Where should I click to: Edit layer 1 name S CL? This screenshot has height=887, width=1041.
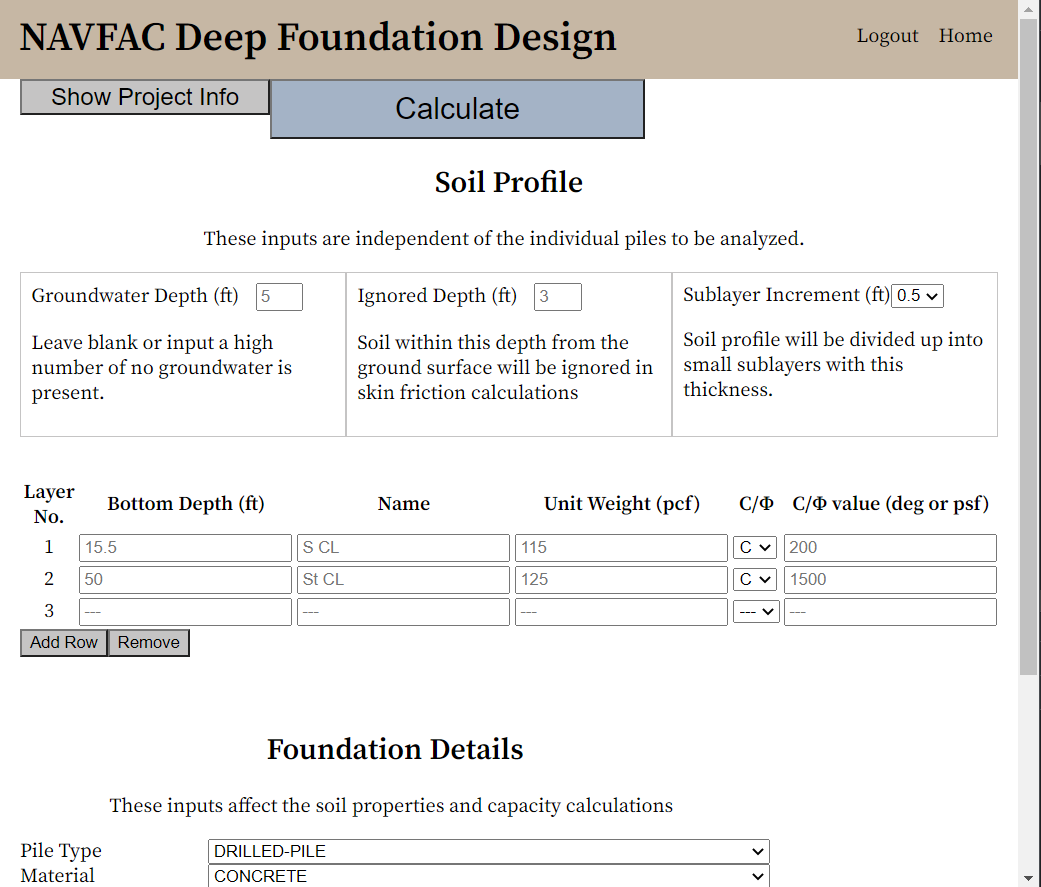[403, 548]
